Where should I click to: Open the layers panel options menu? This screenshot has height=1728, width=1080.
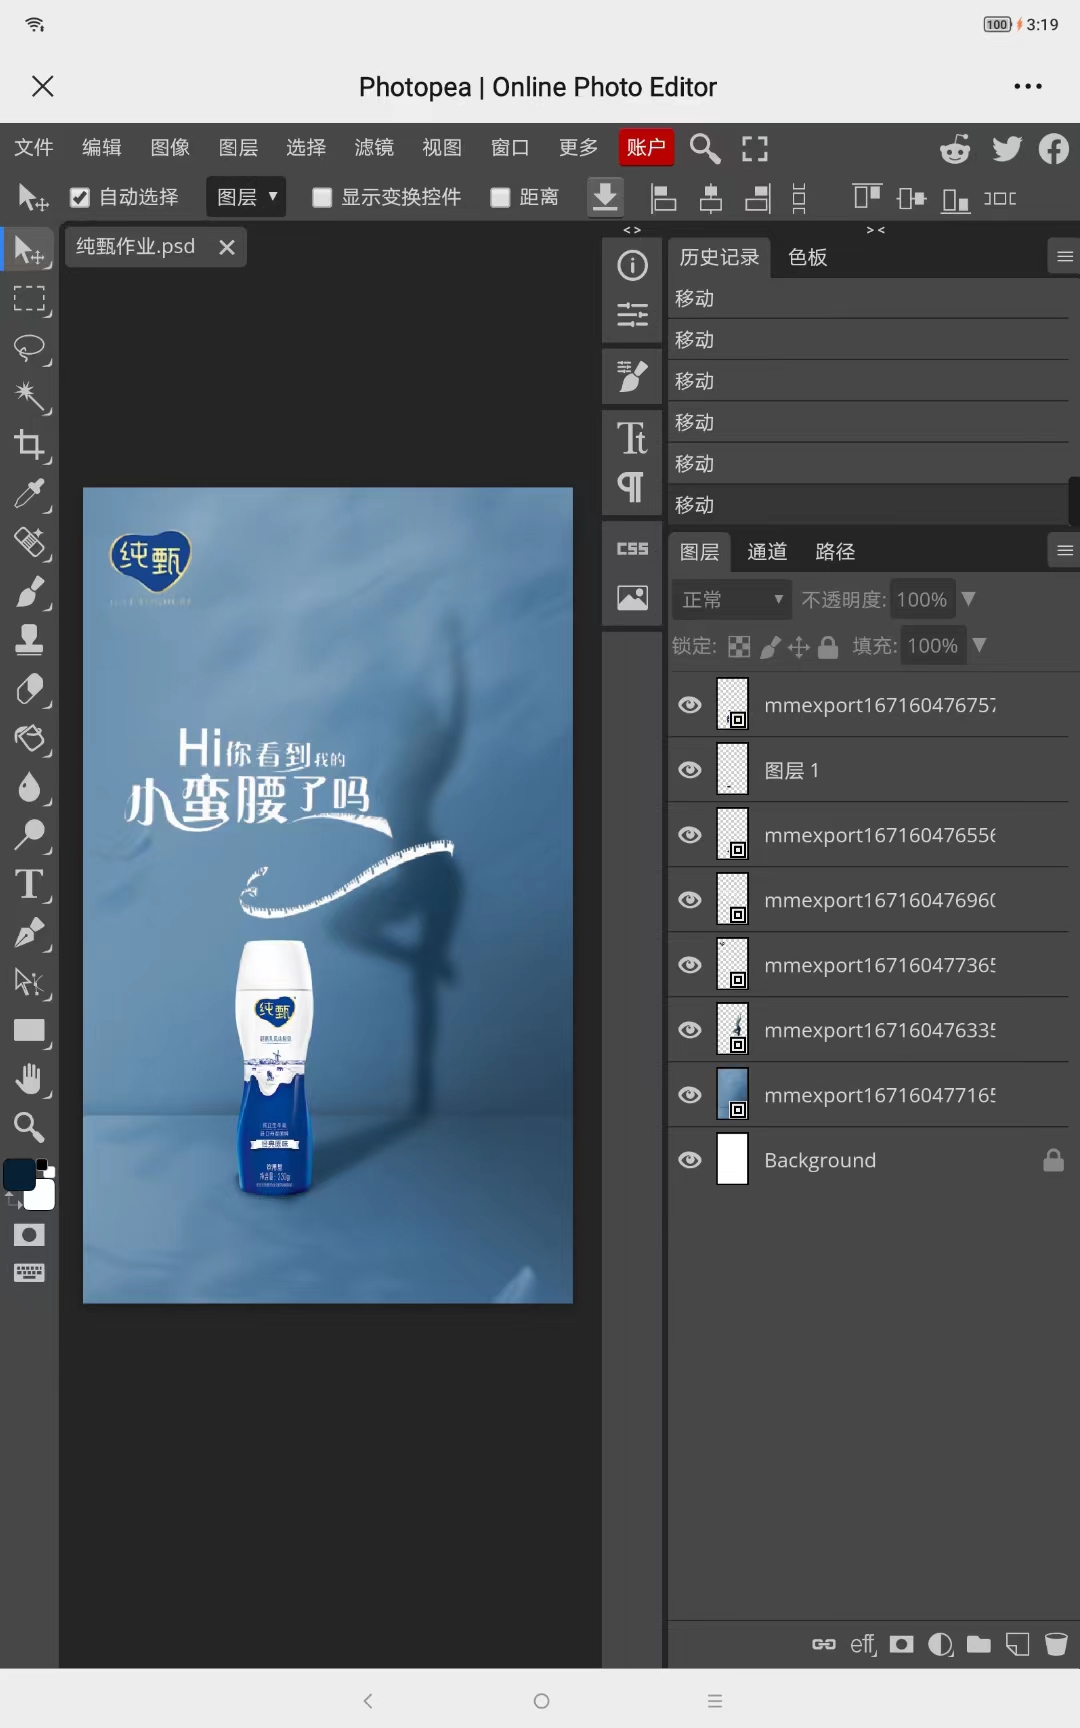[1065, 550]
